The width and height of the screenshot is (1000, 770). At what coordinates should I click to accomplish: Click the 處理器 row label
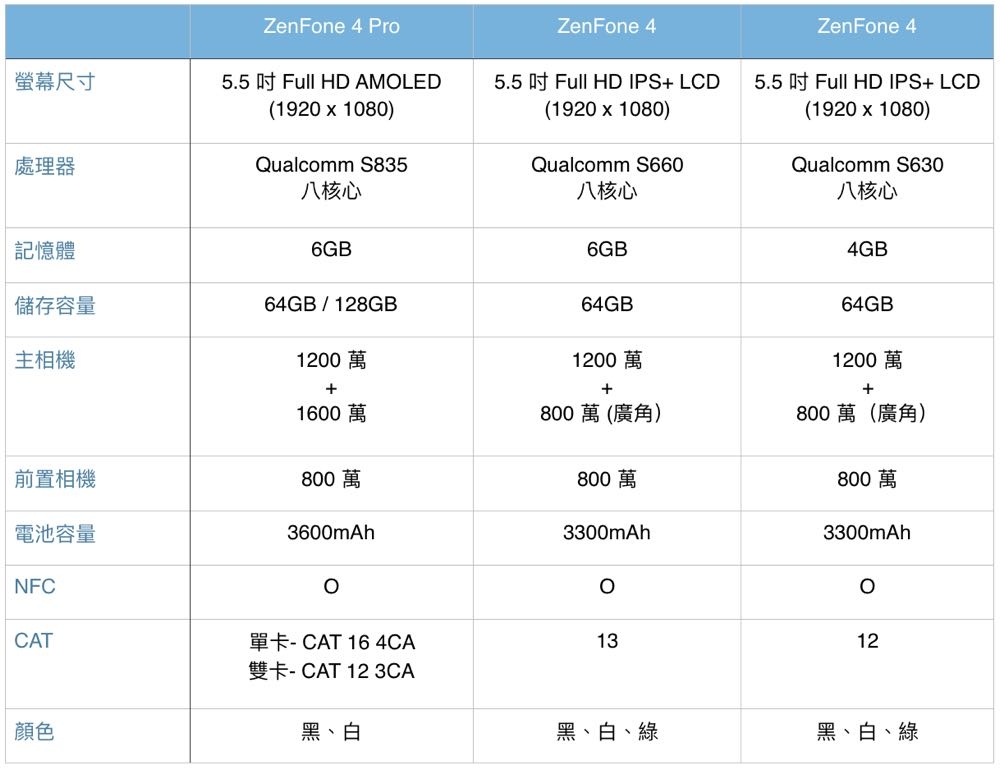(x=45, y=166)
